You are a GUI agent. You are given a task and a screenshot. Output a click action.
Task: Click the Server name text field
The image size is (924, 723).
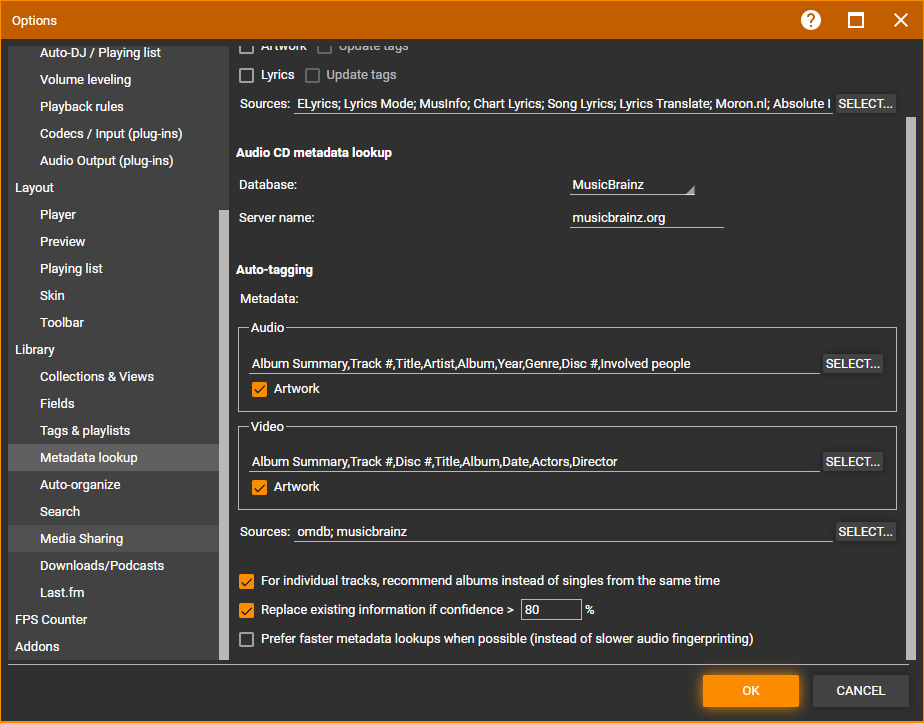click(646, 218)
